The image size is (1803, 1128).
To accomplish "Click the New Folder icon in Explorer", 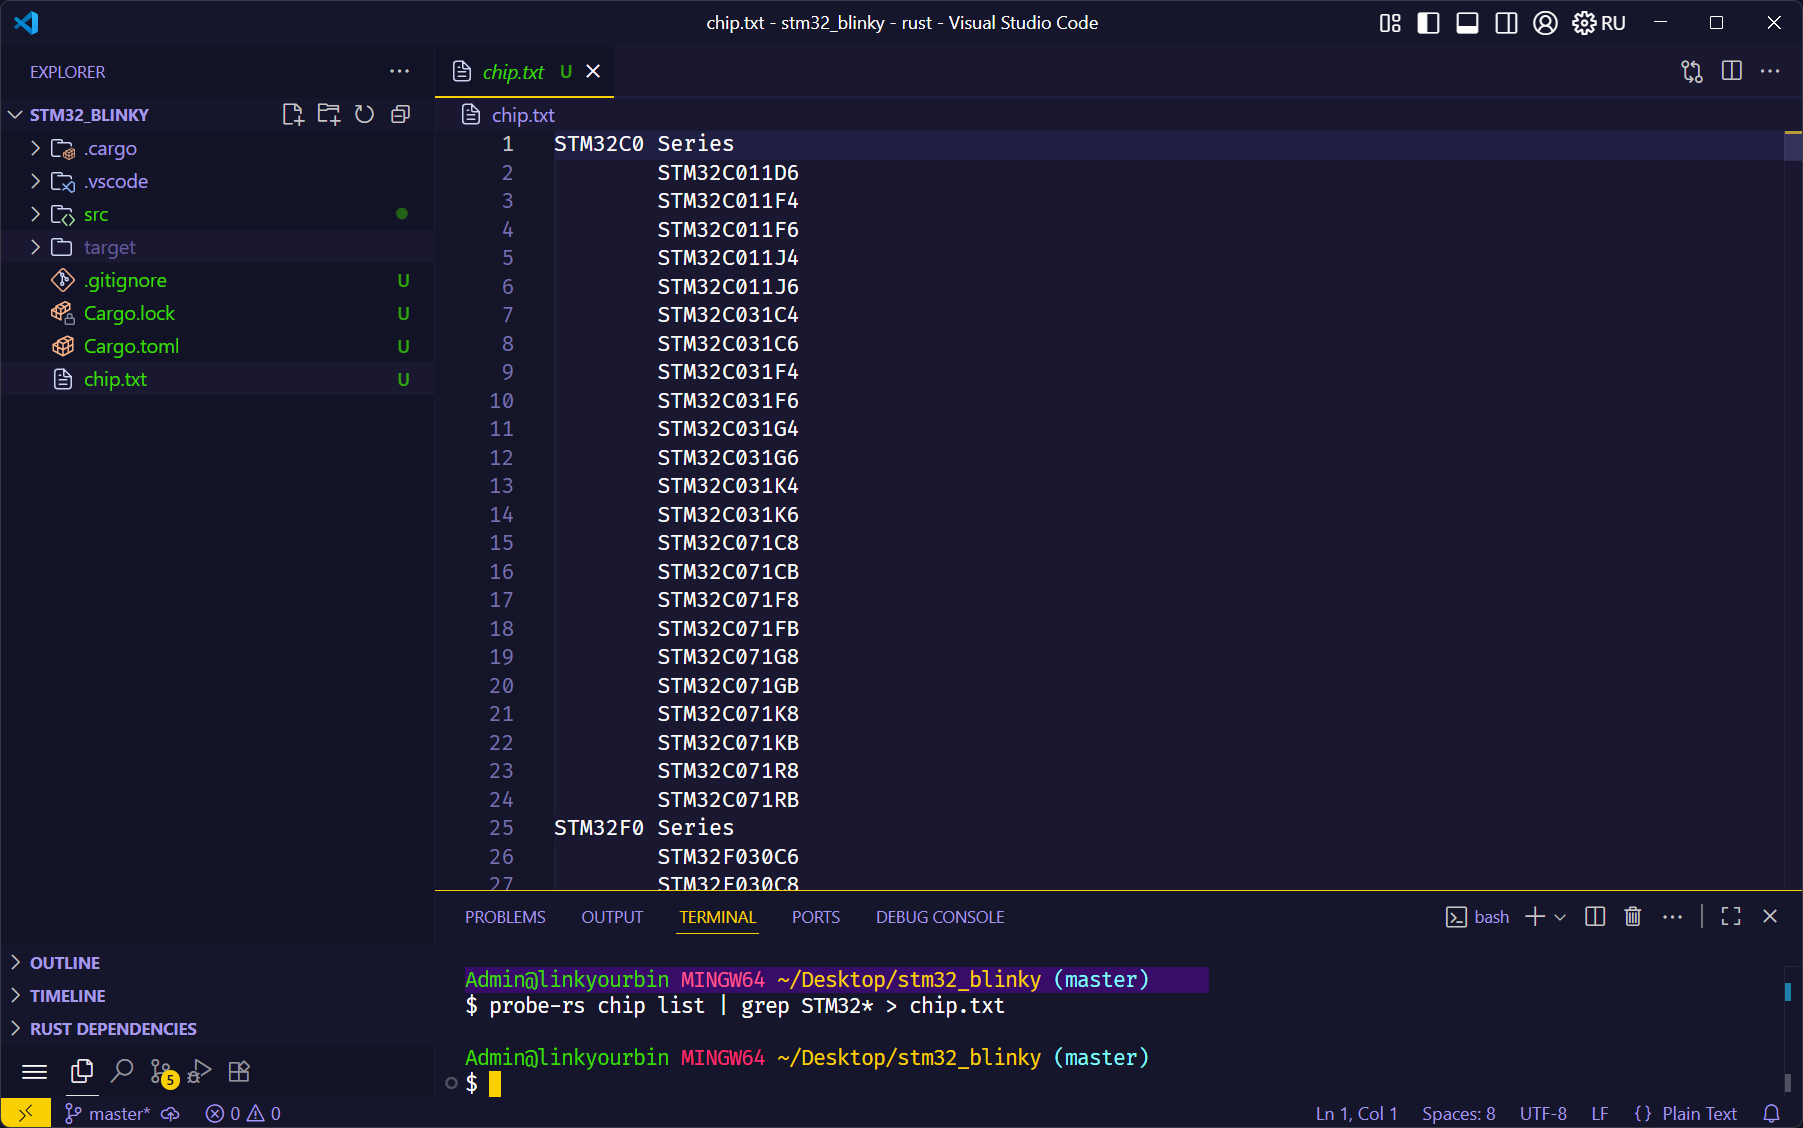I will point(328,115).
